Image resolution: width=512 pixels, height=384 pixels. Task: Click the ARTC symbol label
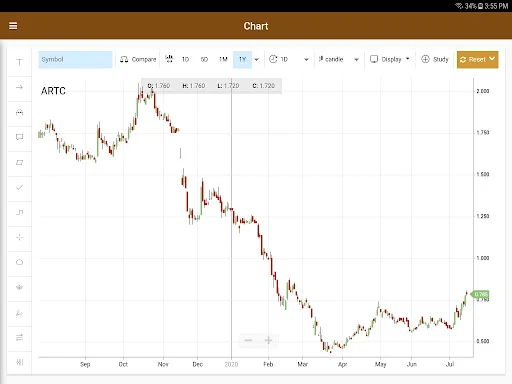click(x=53, y=91)
